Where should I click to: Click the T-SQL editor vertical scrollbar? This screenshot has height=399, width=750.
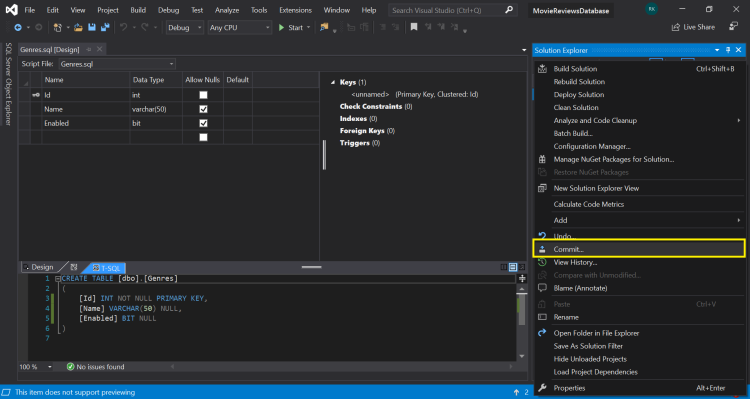pyautogui.click(x=522, y=321)
